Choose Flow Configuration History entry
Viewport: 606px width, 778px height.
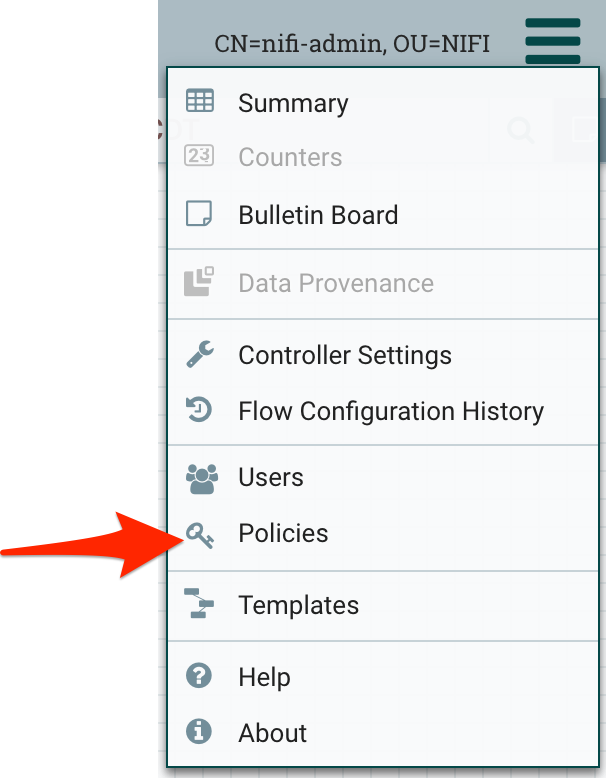(391, 411)
